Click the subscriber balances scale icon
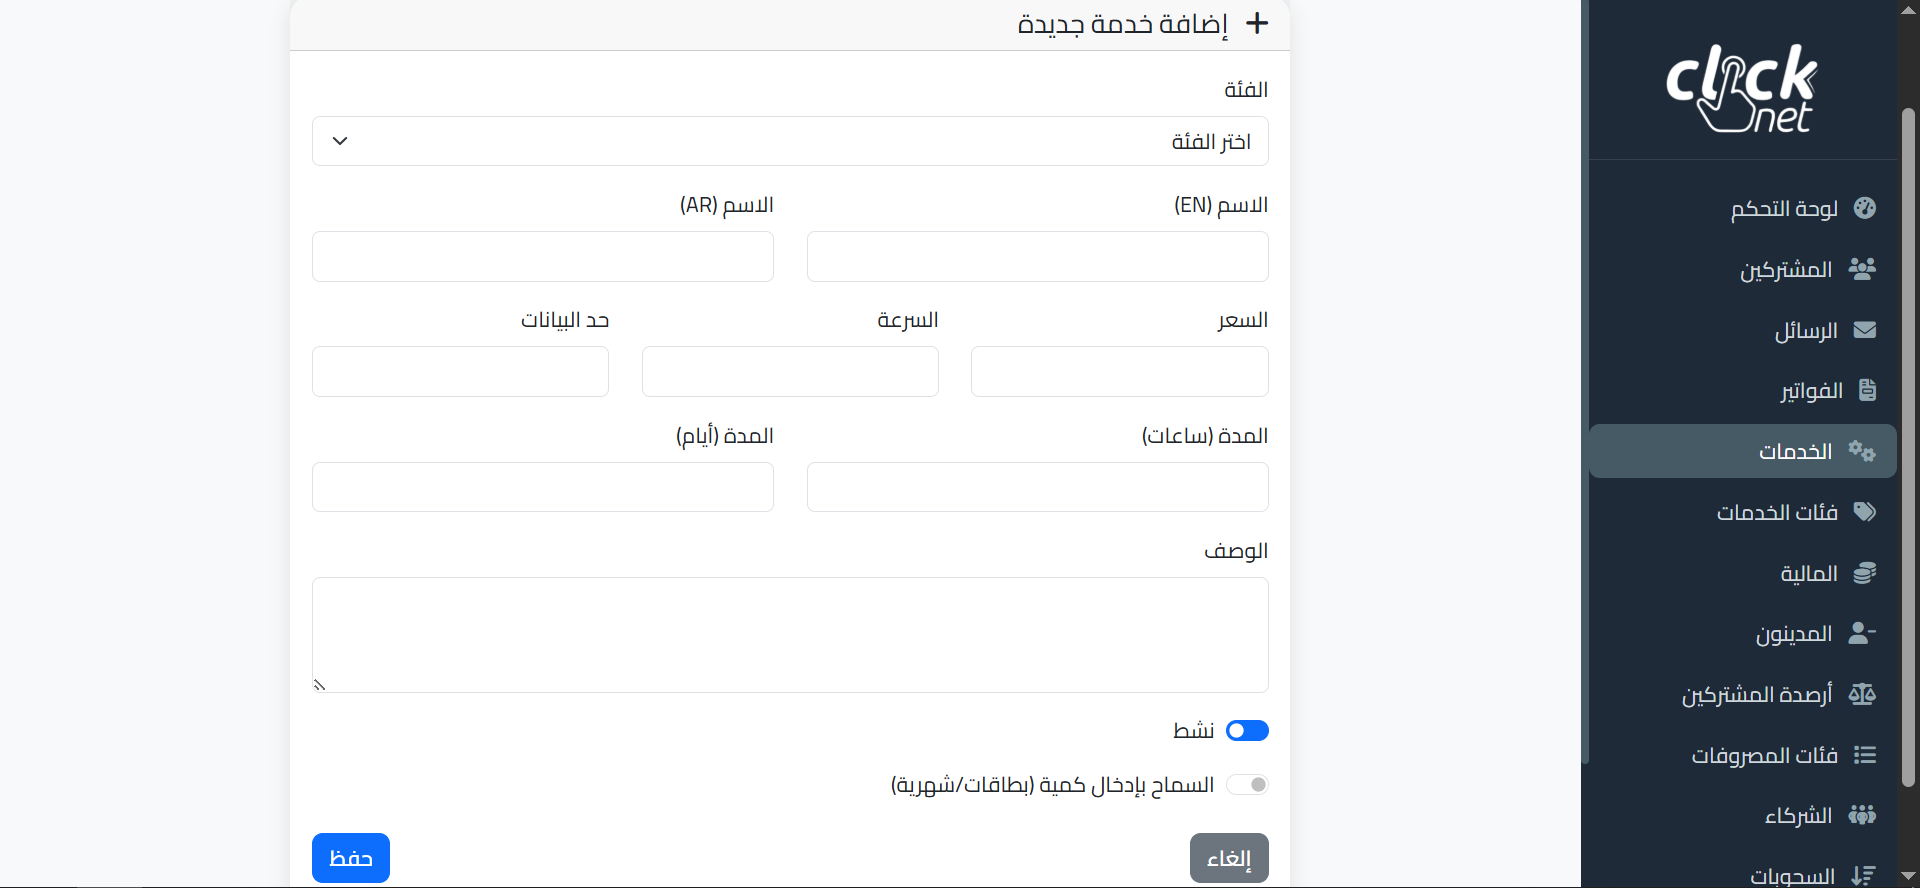 [1862, 694]
